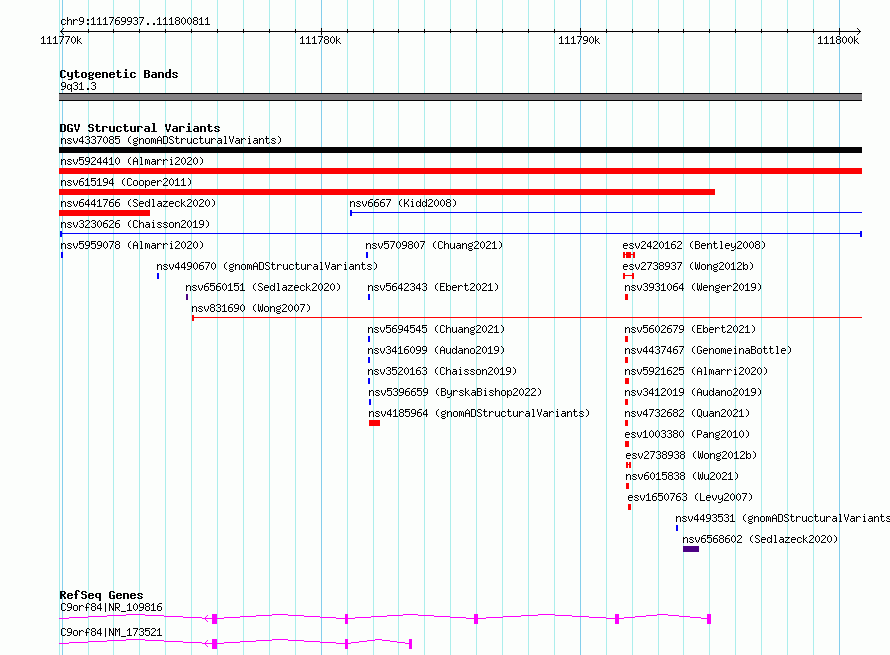Click the 111780k ruler position label
The image size is (890, 655).
(x=320, y=40)
